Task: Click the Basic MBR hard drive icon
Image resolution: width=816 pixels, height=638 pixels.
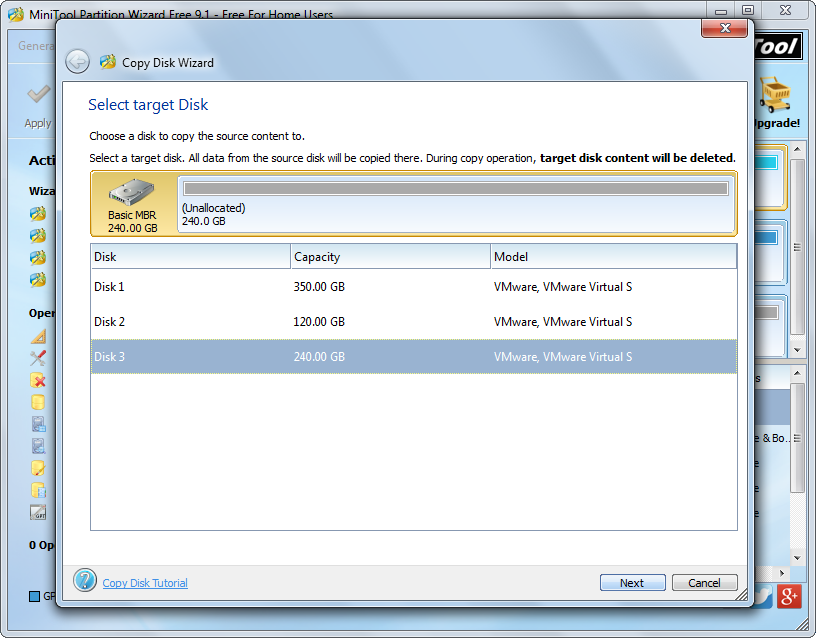Action: coord(132,192)
